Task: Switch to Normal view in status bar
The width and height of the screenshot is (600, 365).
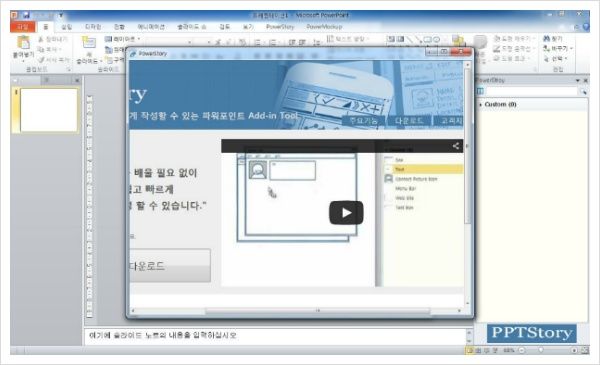Action: click(470, 350)
